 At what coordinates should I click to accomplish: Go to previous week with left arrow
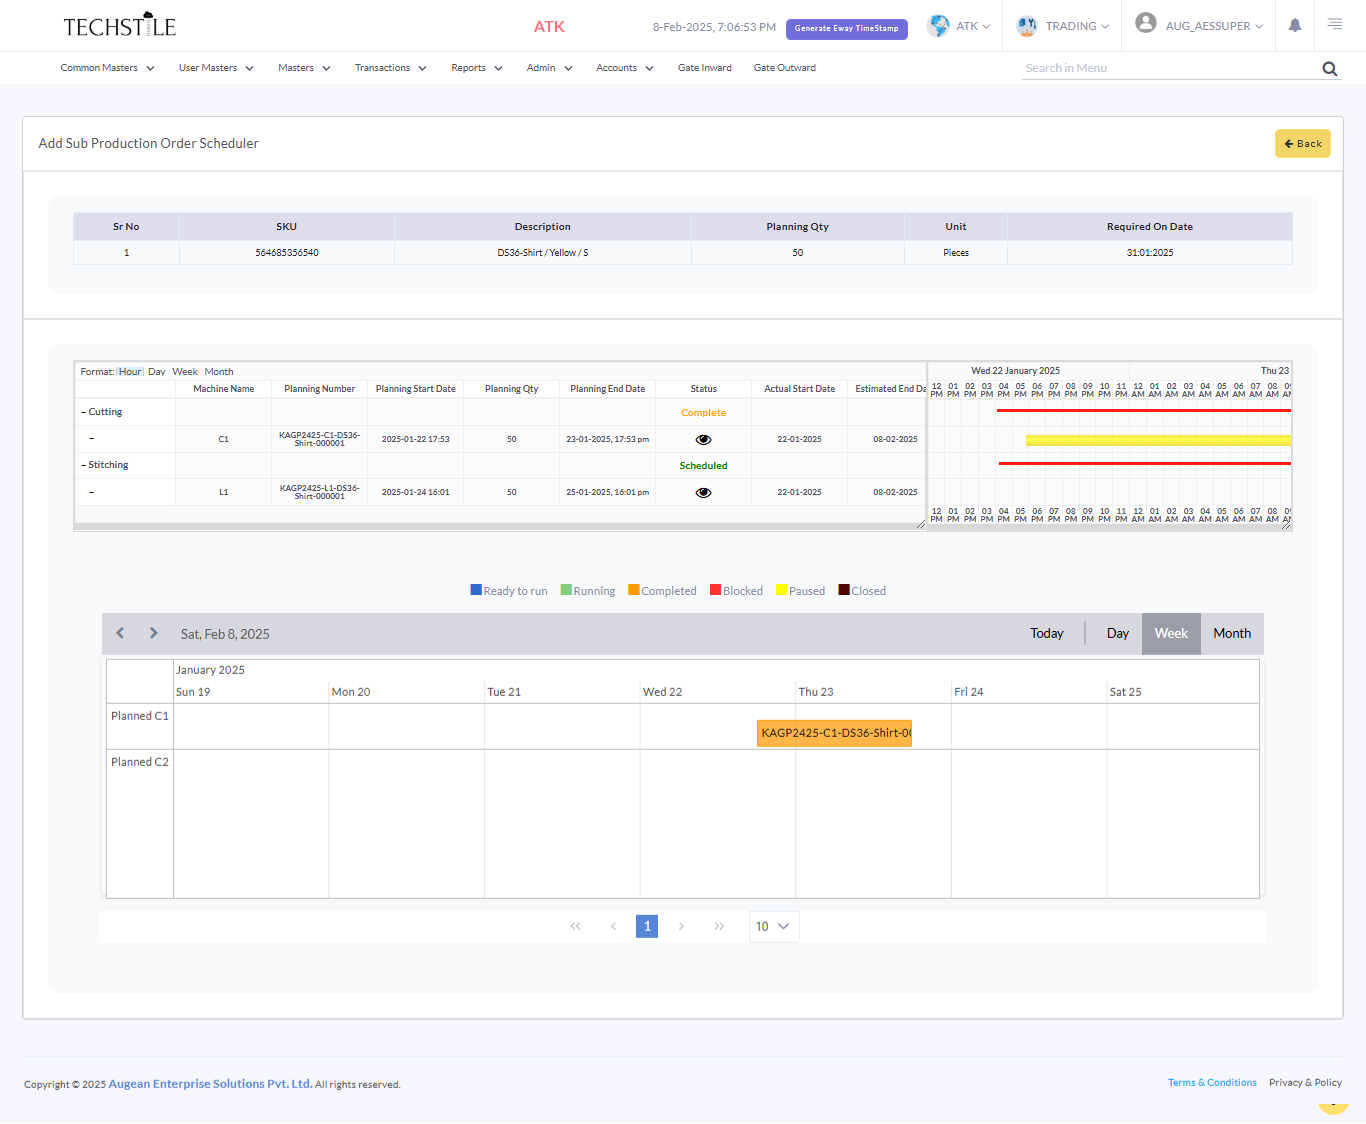tap(120, 633)
